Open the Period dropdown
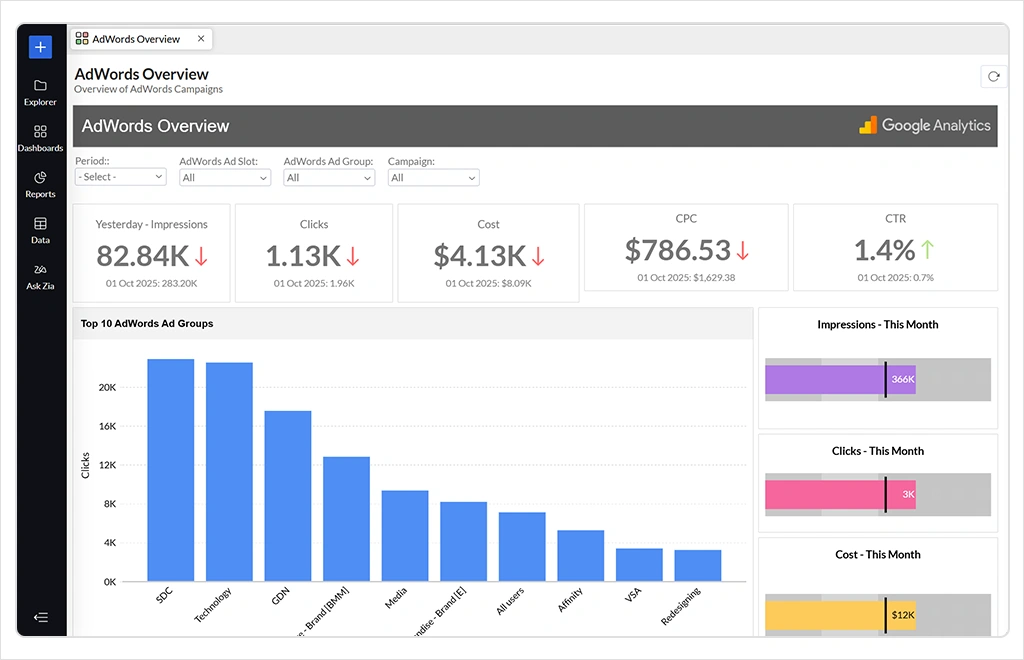The image size is (1024, 660). click(120, 177)
